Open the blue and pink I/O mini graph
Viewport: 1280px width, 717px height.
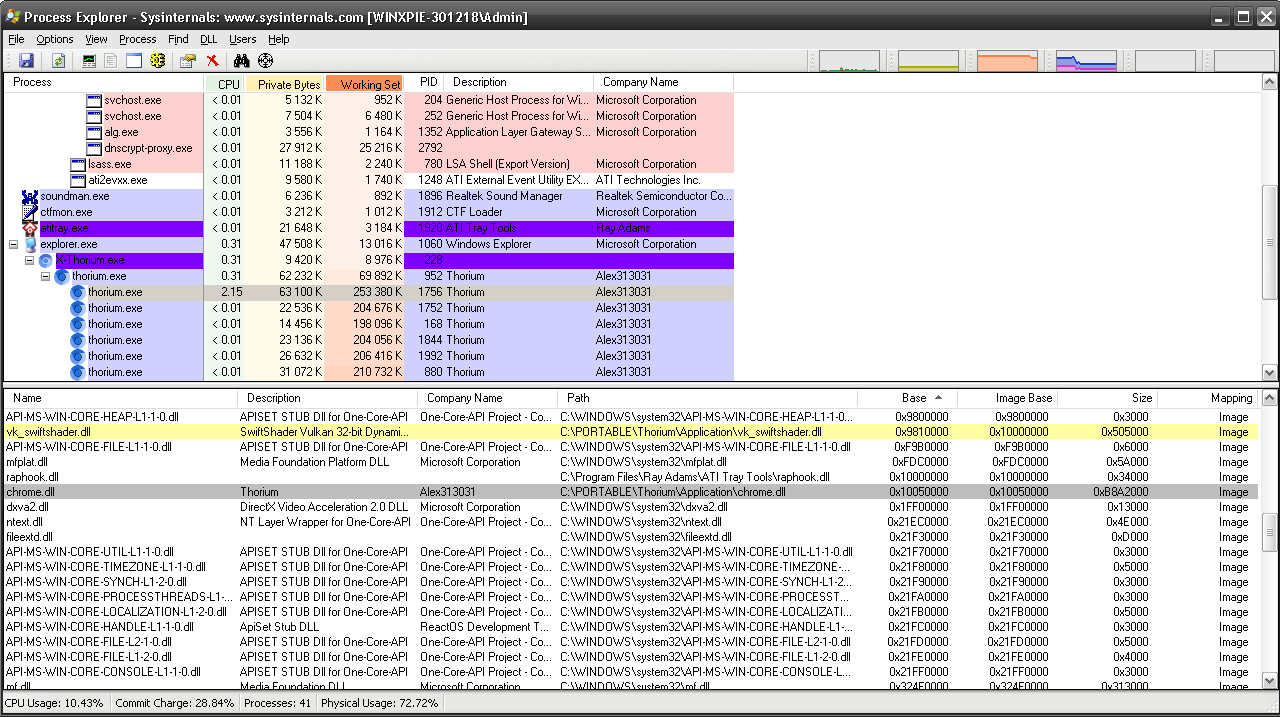click(x=1086, y=61)
